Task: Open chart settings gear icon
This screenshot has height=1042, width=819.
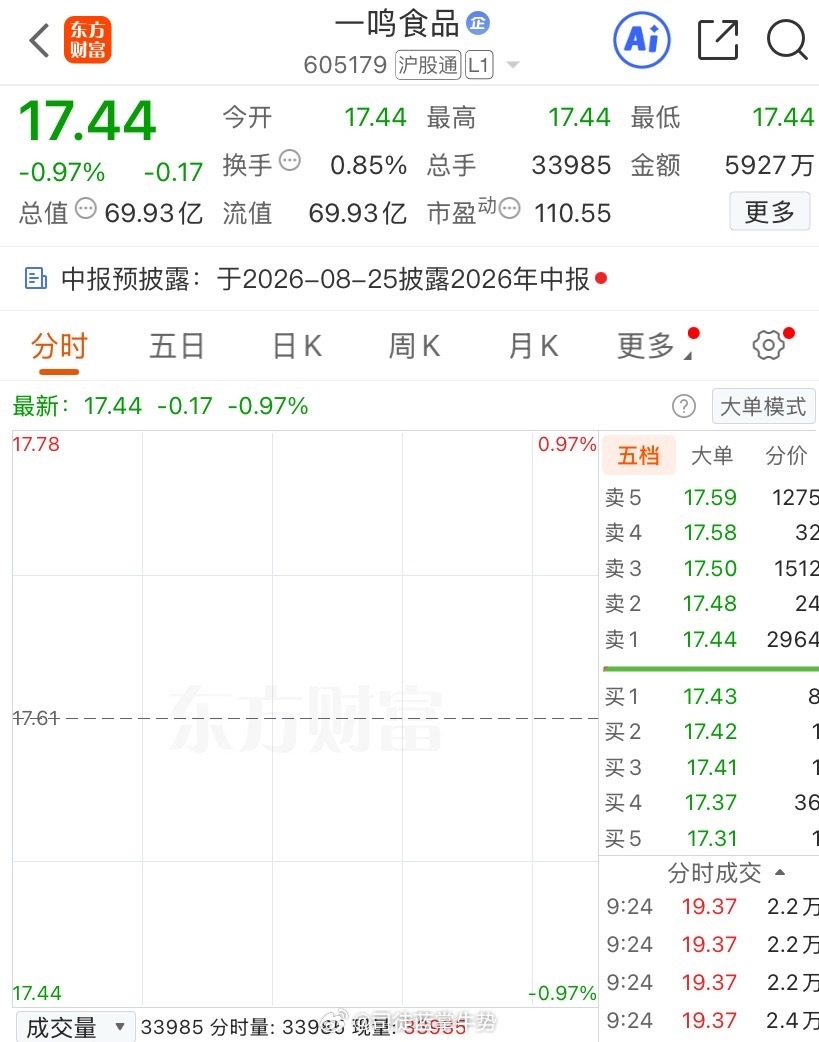Action: [x=768, y=346]
